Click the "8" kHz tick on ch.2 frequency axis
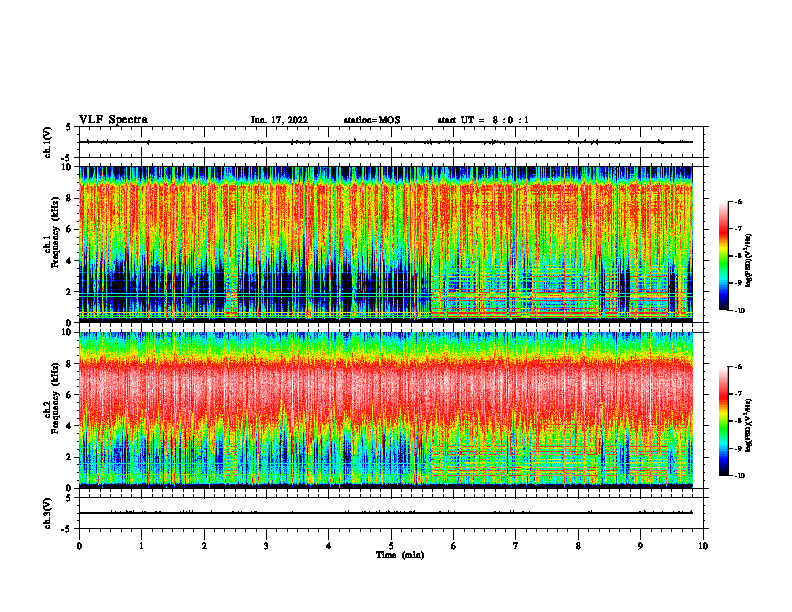This screenshot has height=612, width=792. click(69, 364)
